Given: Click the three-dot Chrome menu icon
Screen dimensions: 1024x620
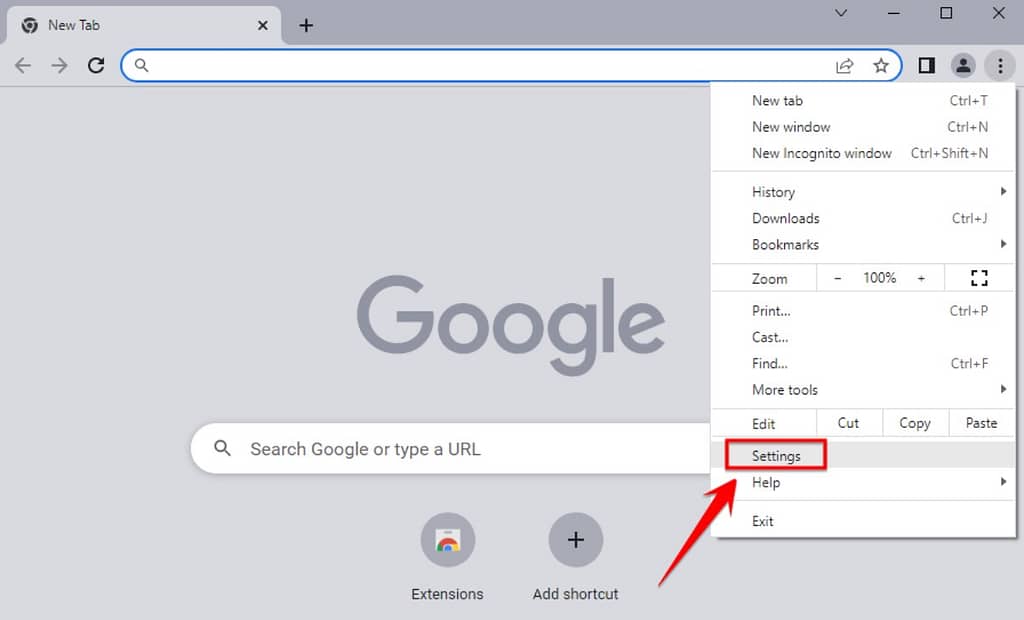Looking at the screenshot, I should (x=1000, y=65).
